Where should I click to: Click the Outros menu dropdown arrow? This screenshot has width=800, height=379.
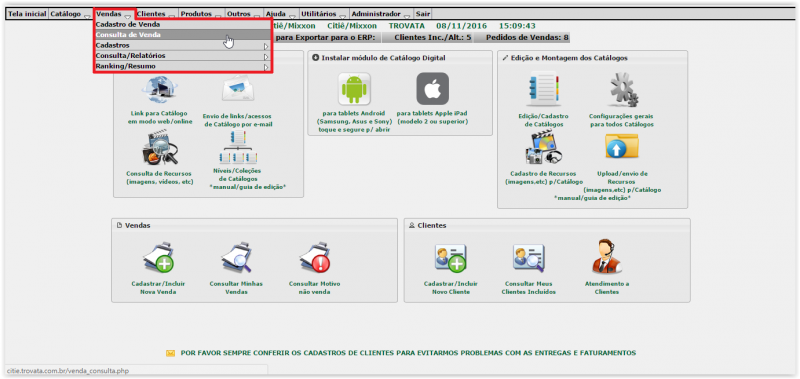click(257, 17)
